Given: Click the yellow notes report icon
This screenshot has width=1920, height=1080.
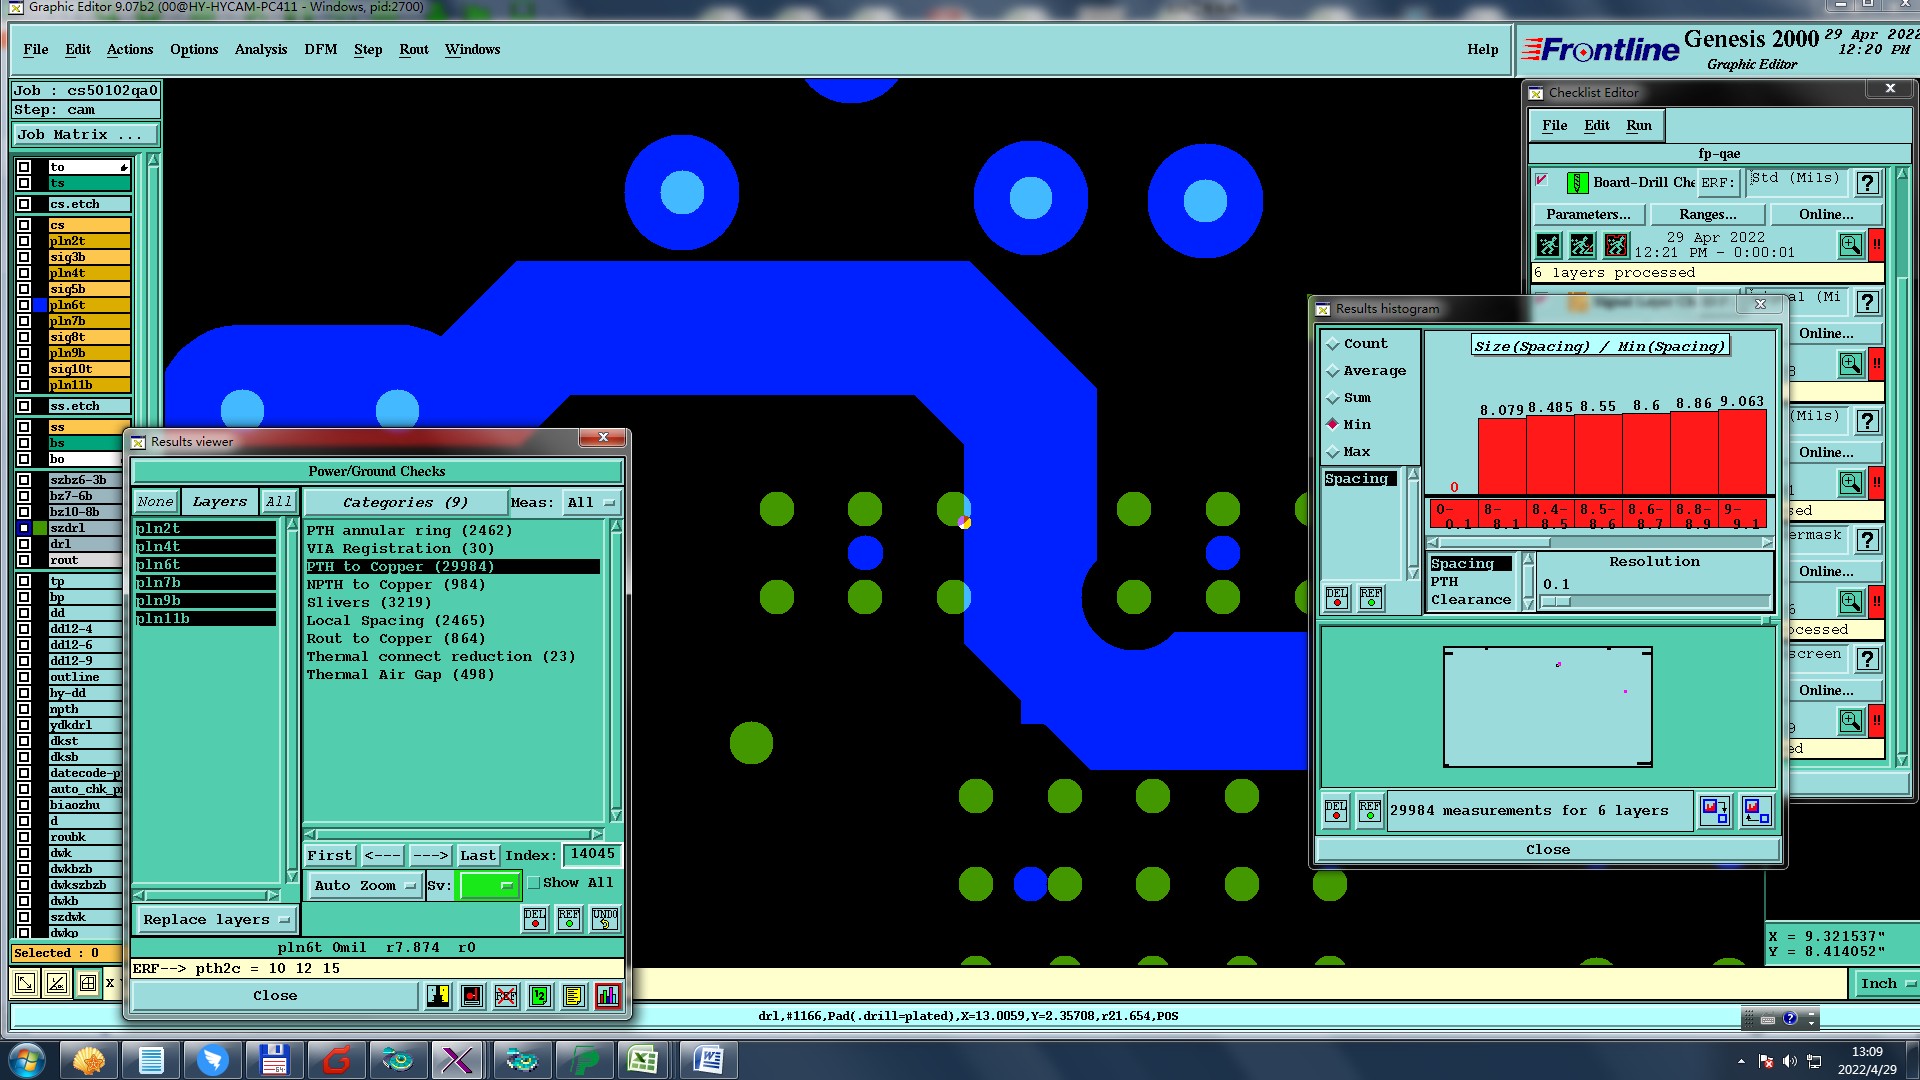Looking at the screenshot, I should 573,996.
